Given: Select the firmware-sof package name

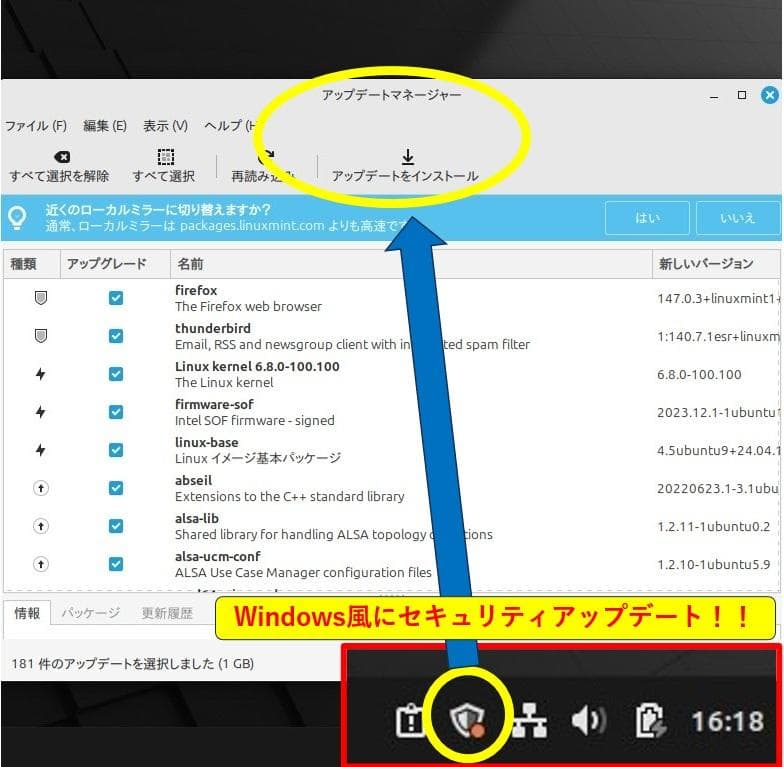Looking at the screenshot, I should pos(214,404).
